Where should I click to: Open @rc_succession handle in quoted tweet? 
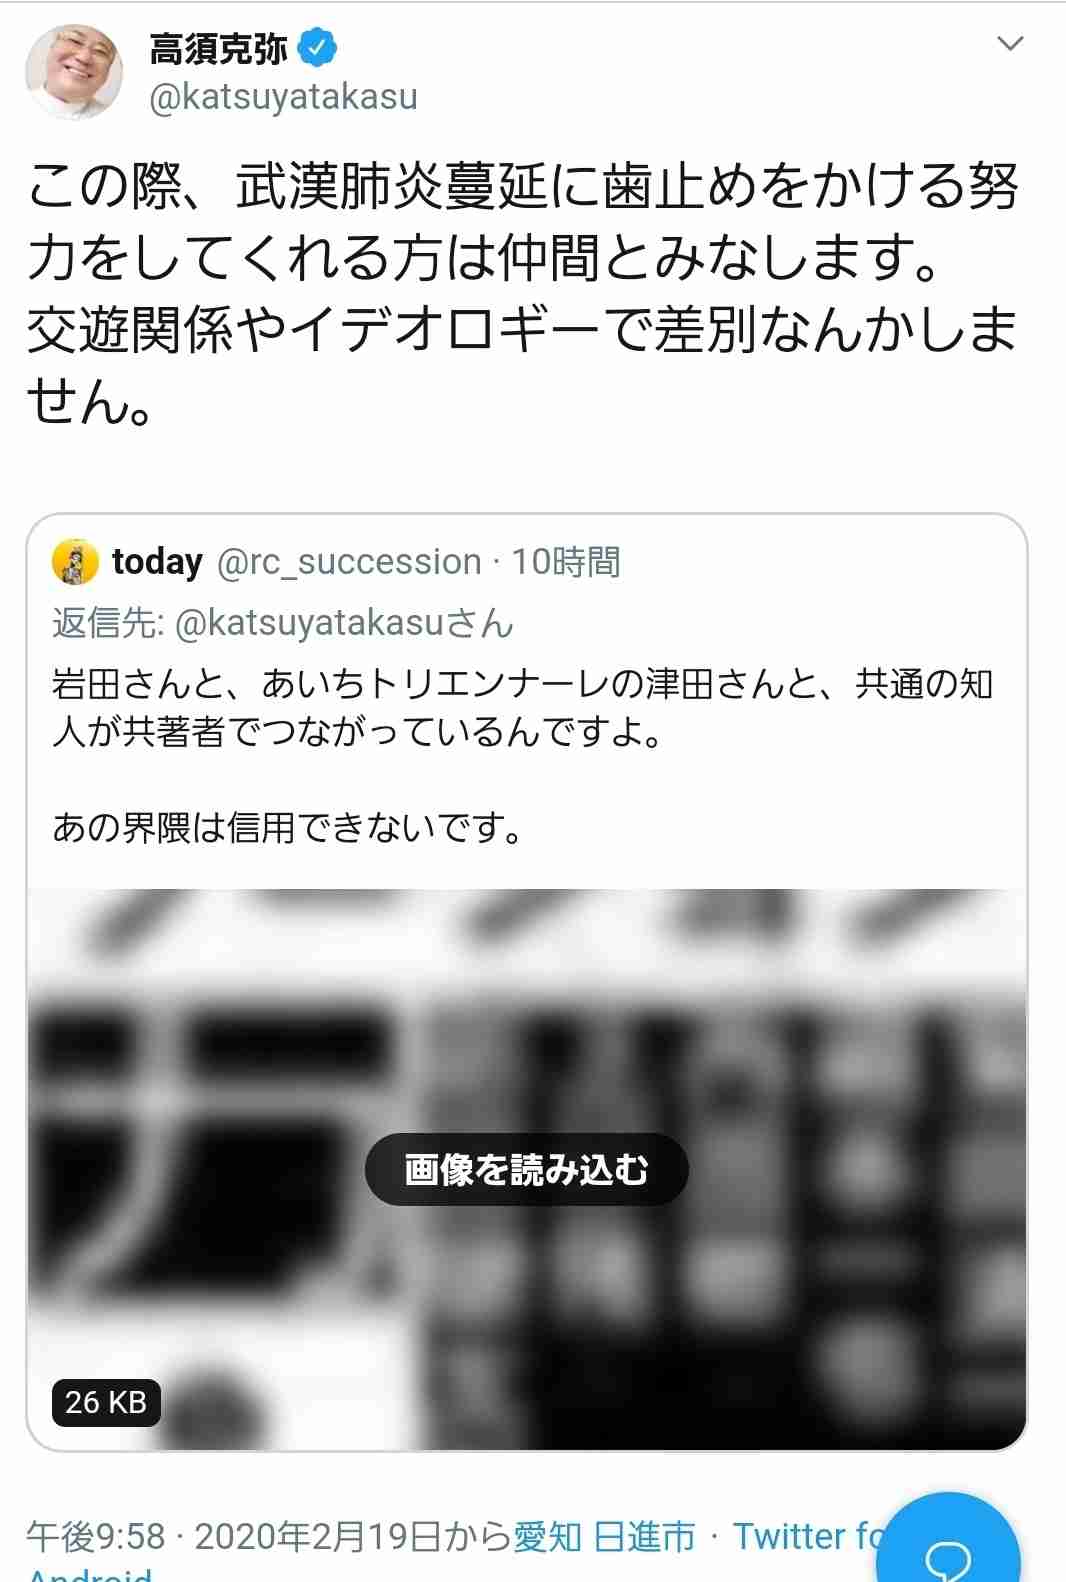[350, 562]
